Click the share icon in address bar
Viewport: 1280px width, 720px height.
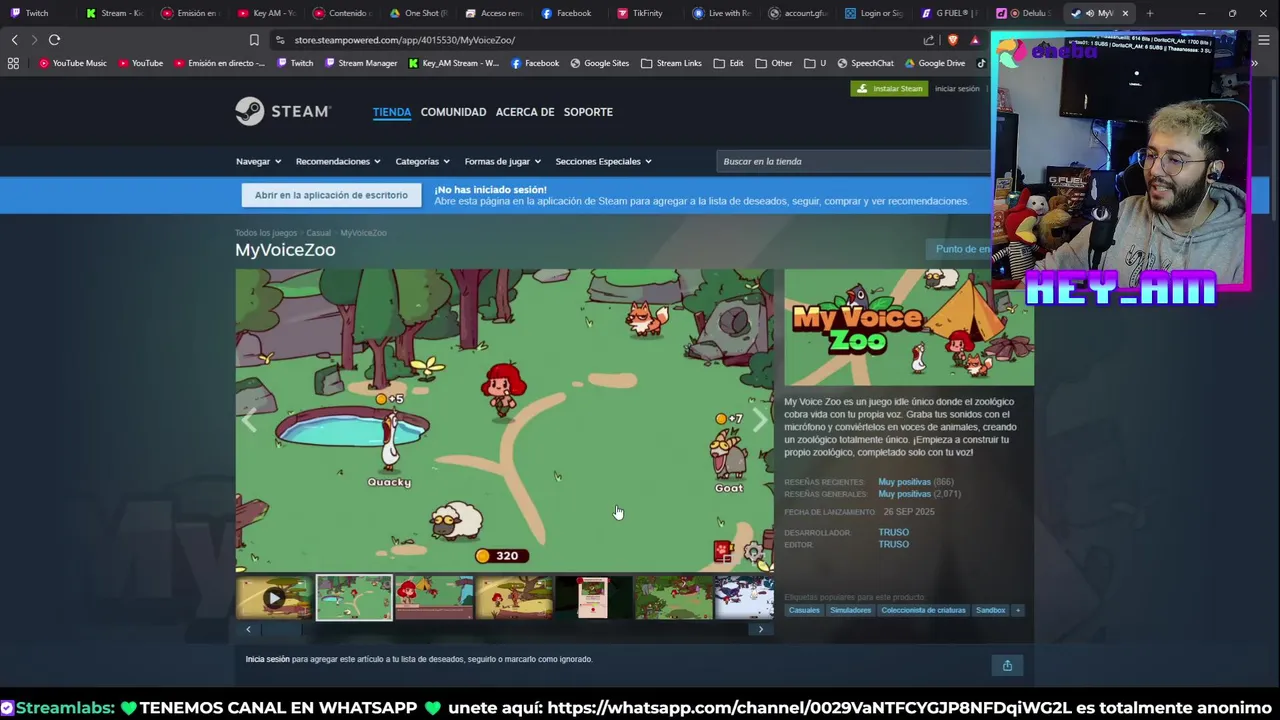929,40
